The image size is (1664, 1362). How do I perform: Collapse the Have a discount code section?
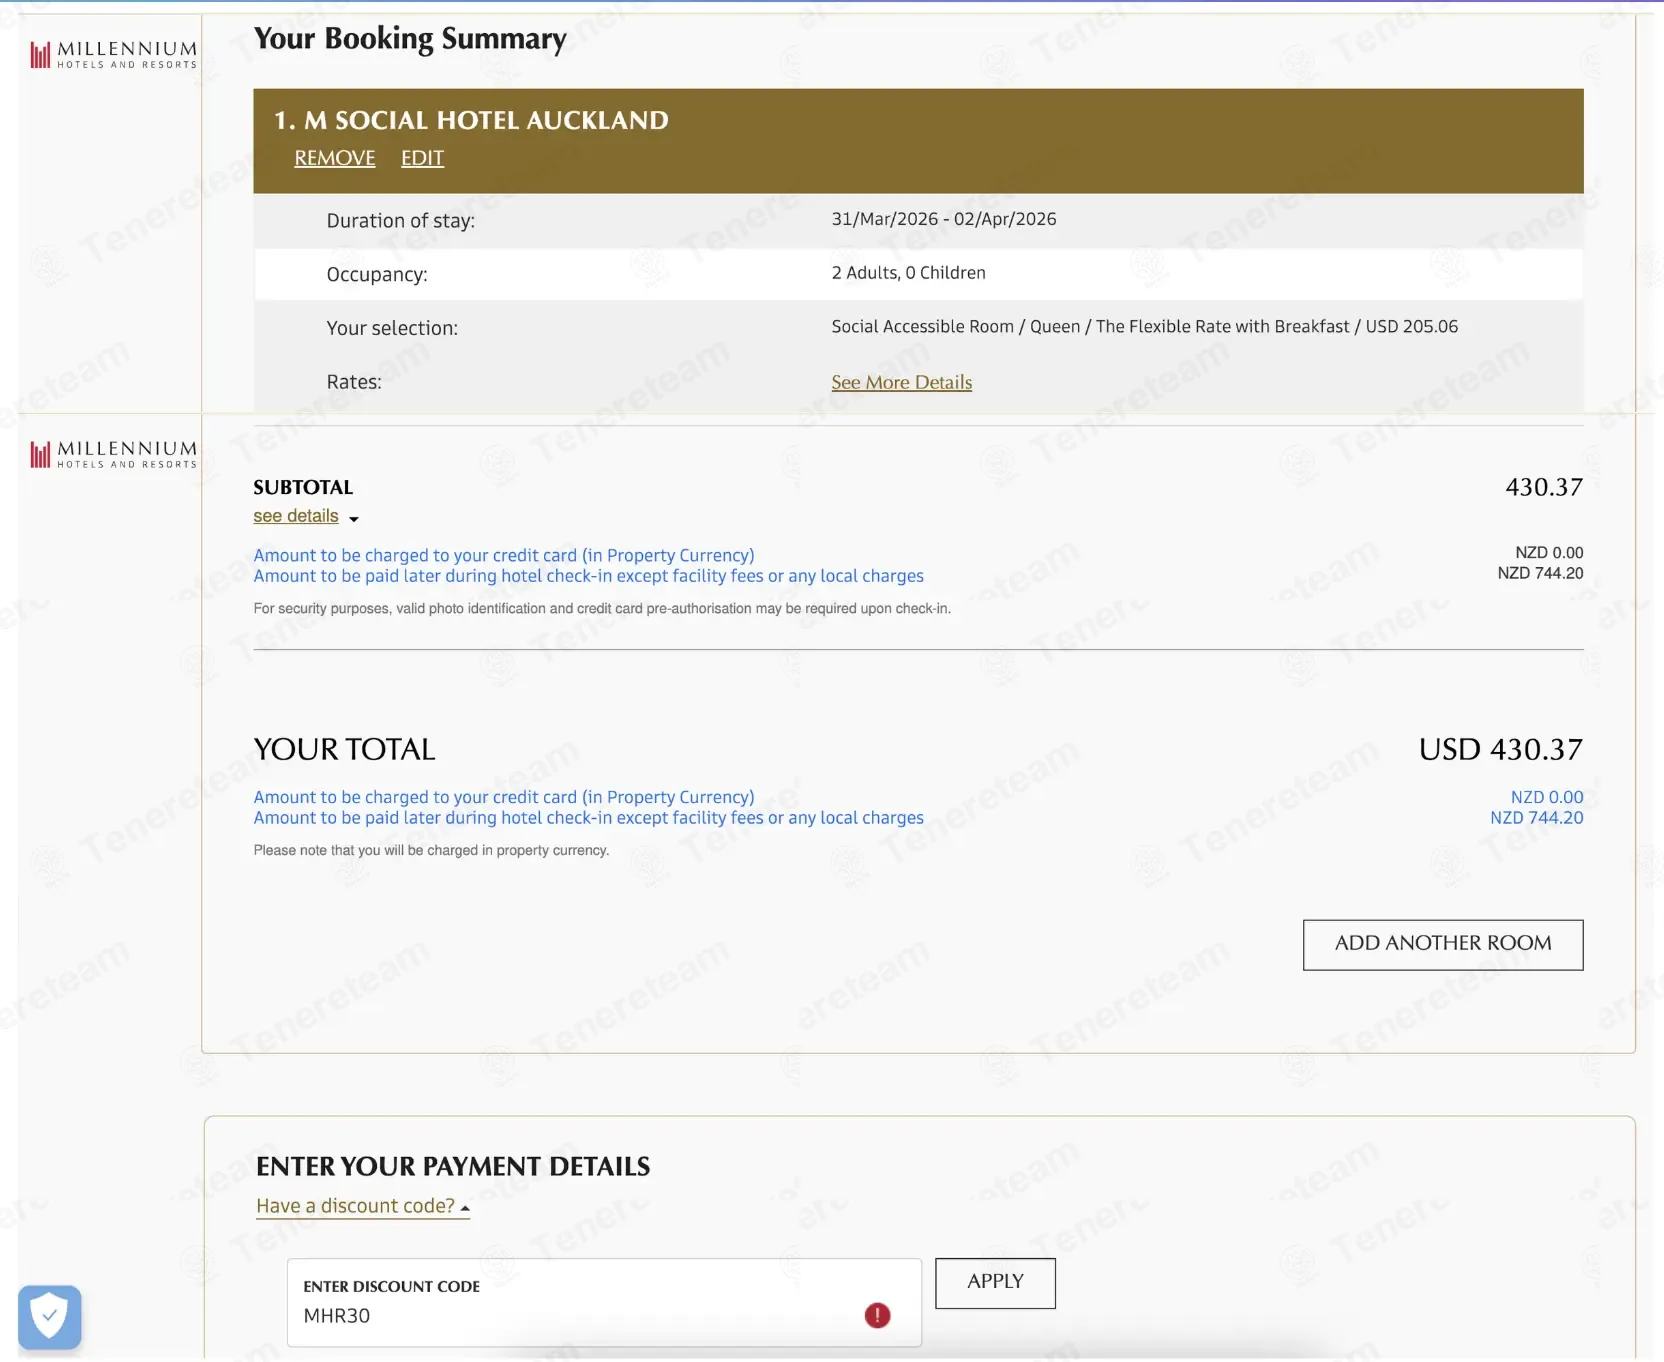pyautogui.click(x=363, y=1206)
